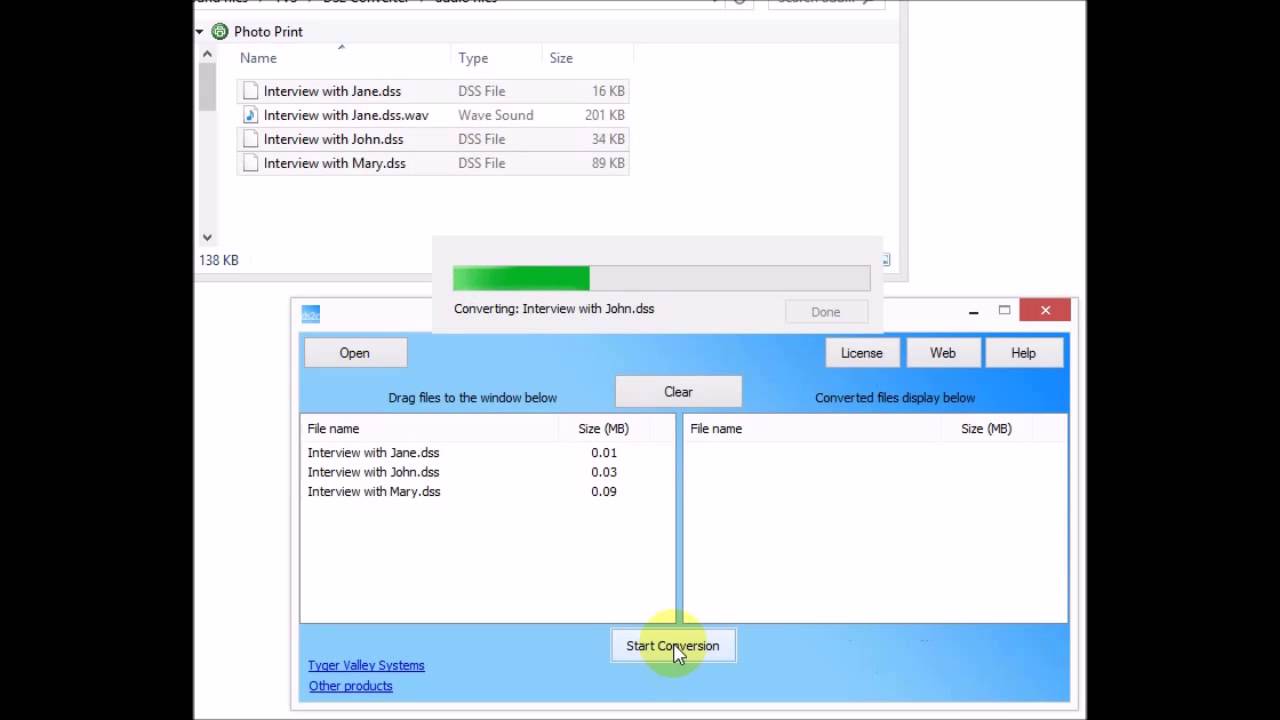Click the Web button
This screenshot has width=1280, height=720.
pos(943,353)
